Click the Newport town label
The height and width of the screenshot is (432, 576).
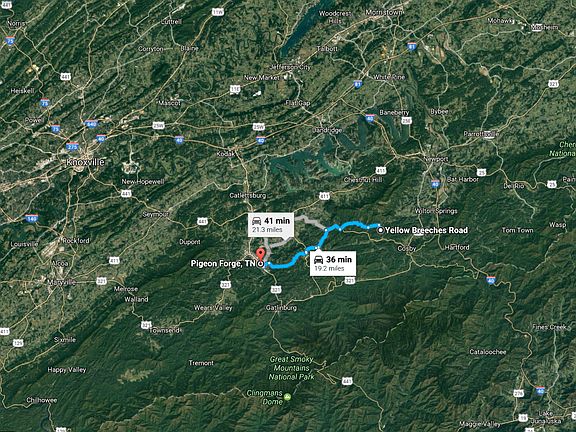436,159
